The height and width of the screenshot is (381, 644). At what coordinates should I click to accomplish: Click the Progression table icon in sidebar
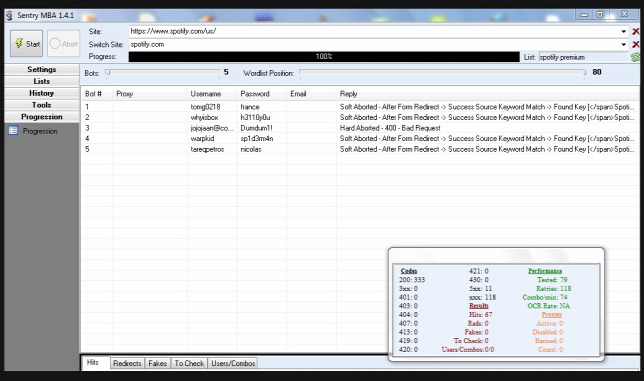click(13, 131)
